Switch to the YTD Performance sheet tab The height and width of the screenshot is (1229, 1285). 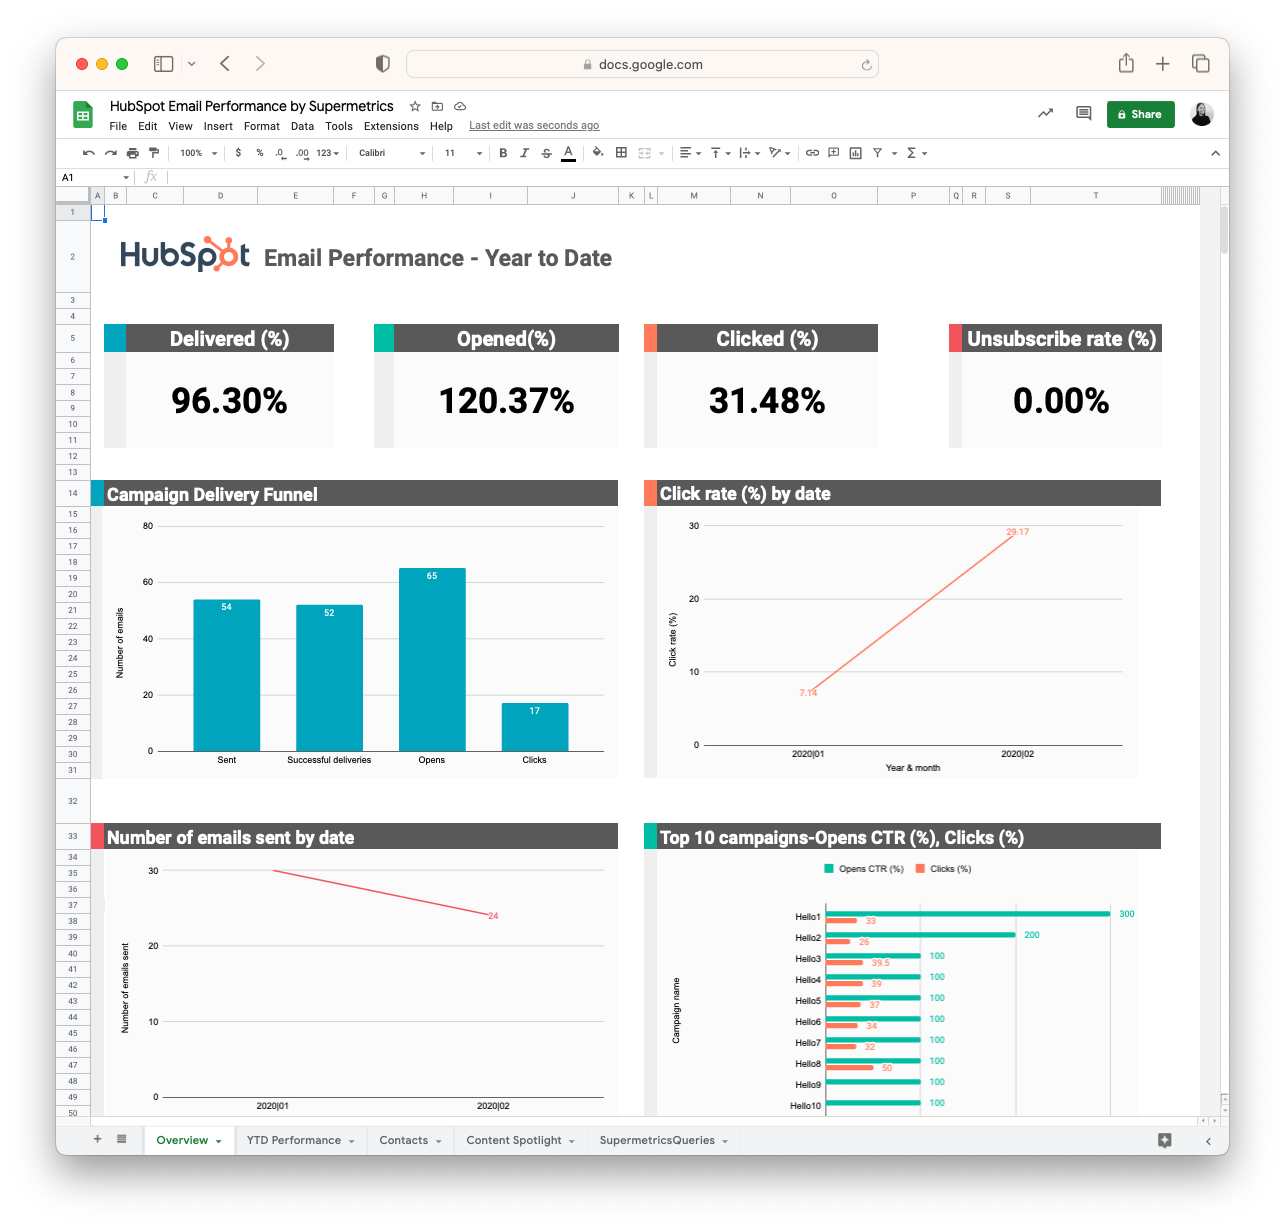coord(294,1140)
